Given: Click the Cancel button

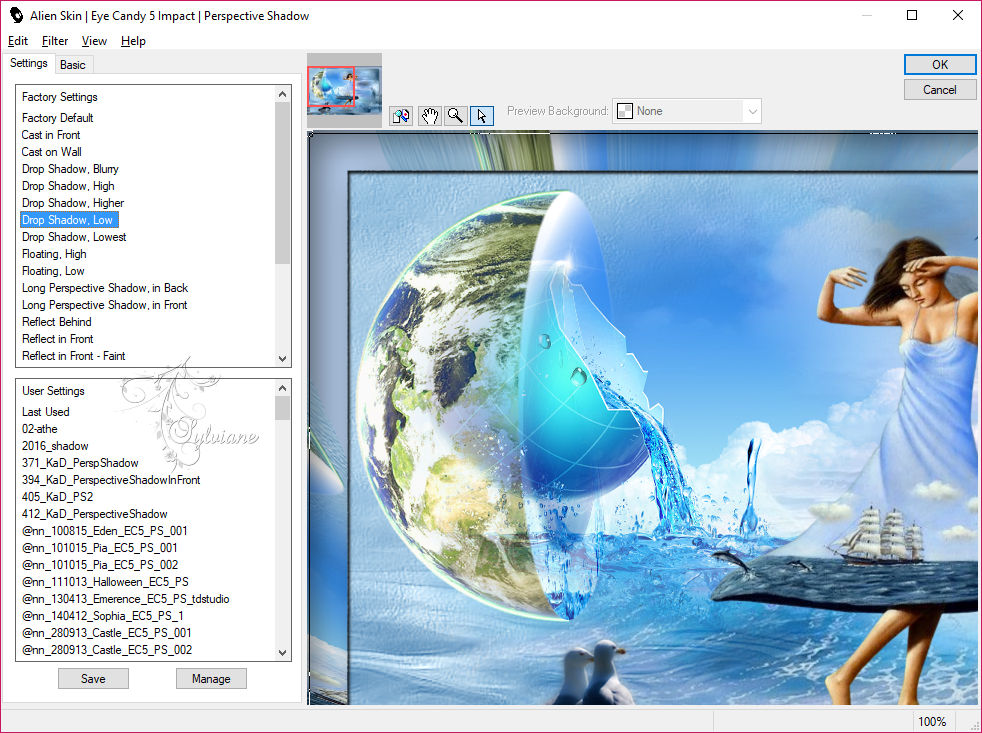Looking at the screenshot, I should pos(939,90).
